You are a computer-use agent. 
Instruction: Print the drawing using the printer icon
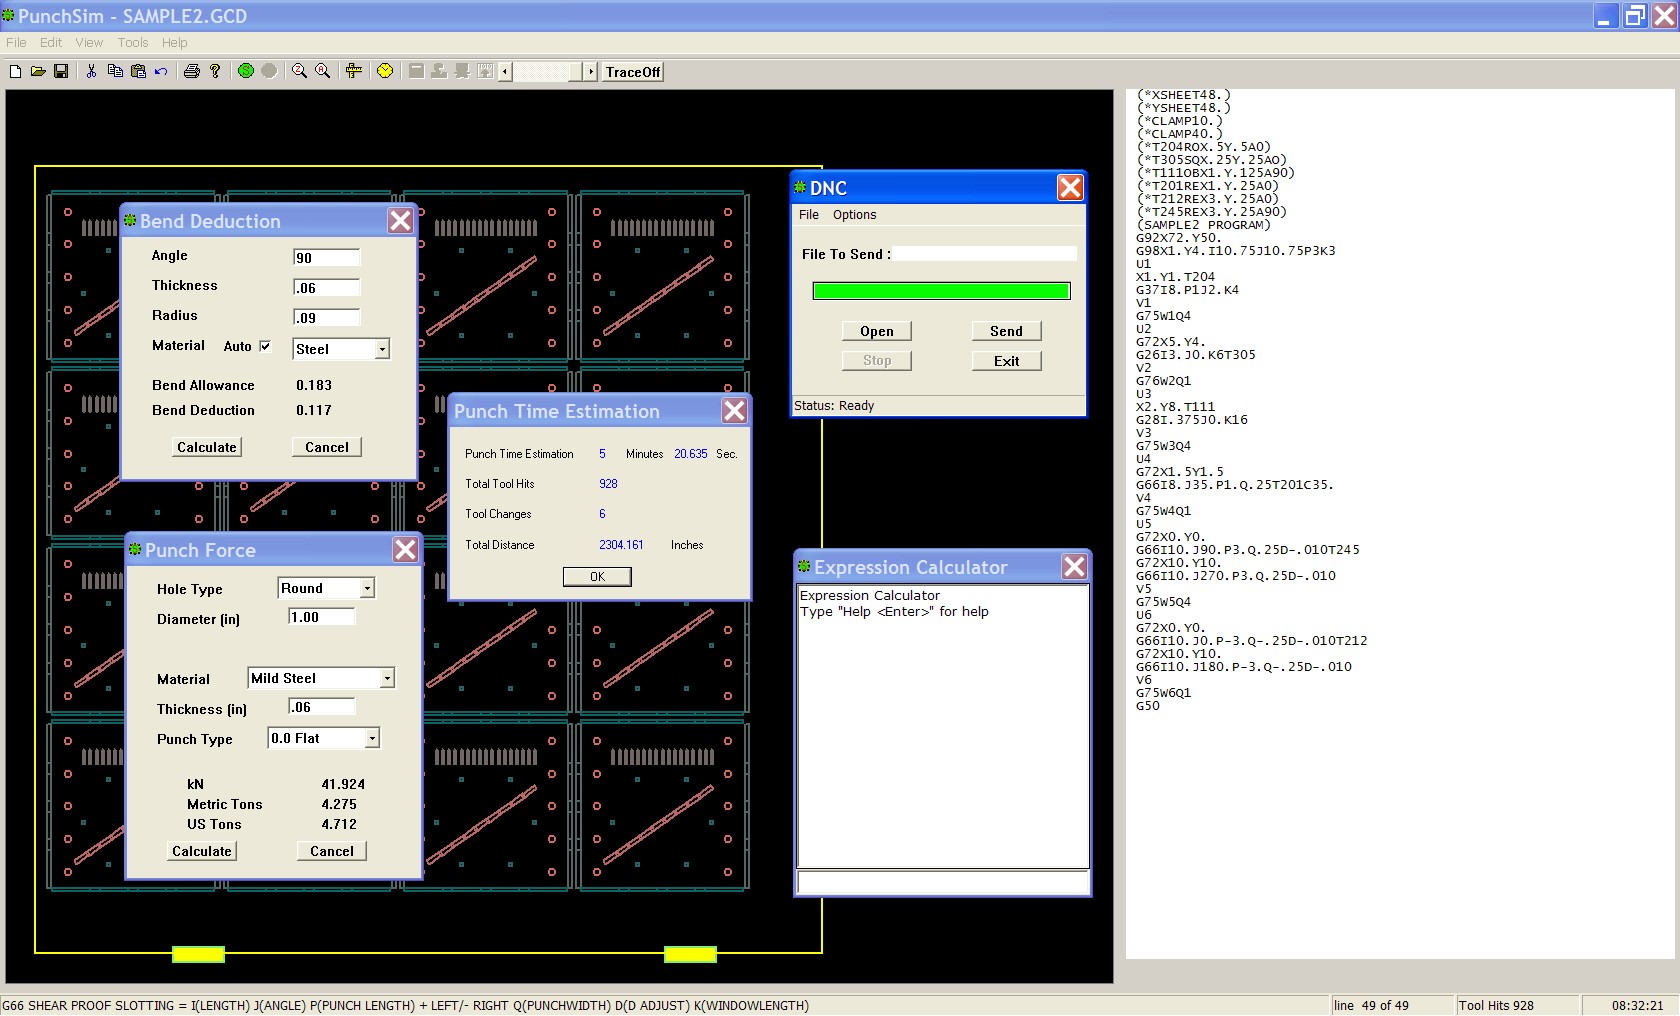click(x=191, y=71)
